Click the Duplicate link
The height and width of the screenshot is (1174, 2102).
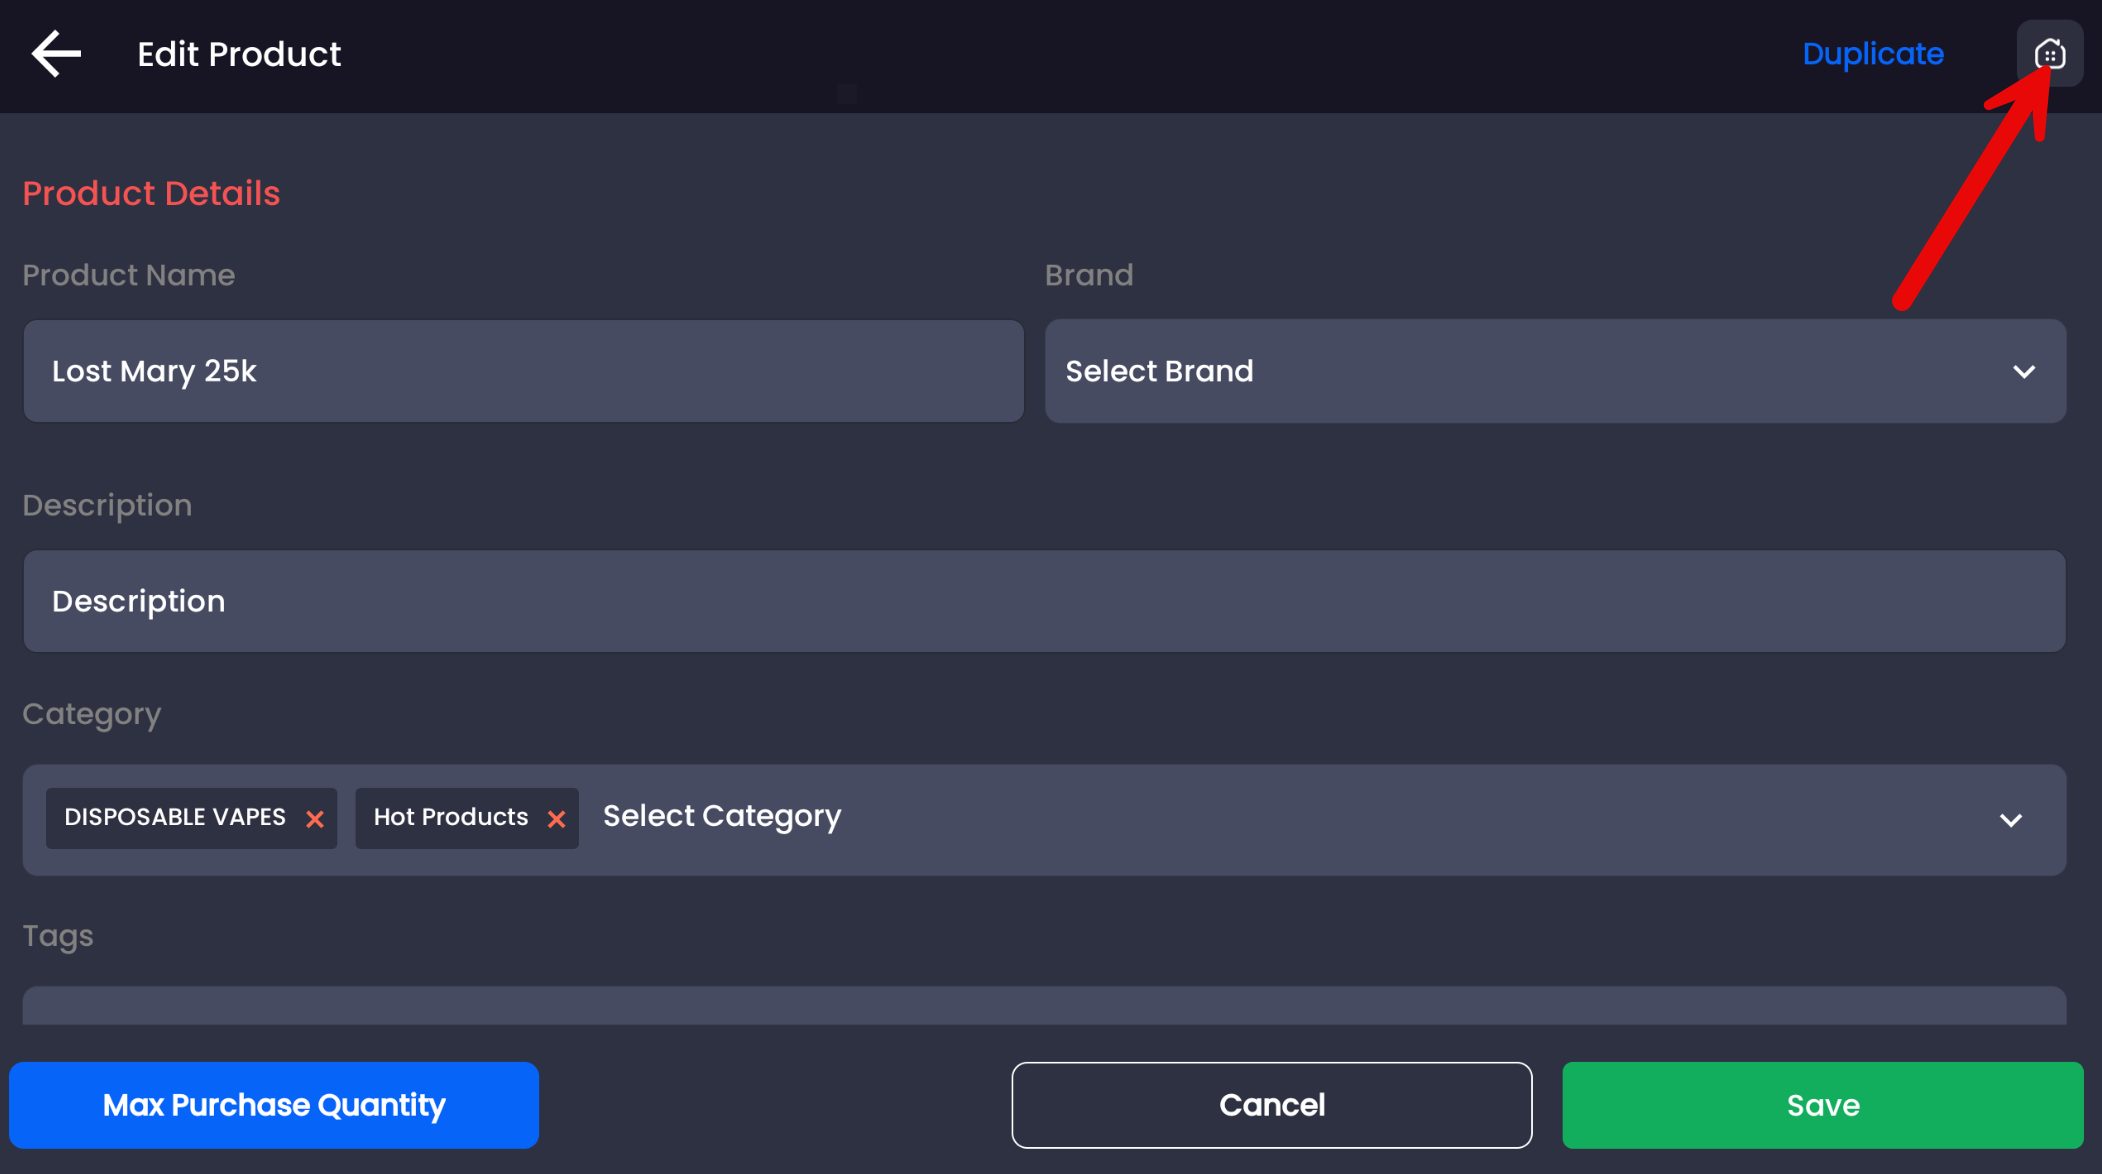[x=1872, y=54]
